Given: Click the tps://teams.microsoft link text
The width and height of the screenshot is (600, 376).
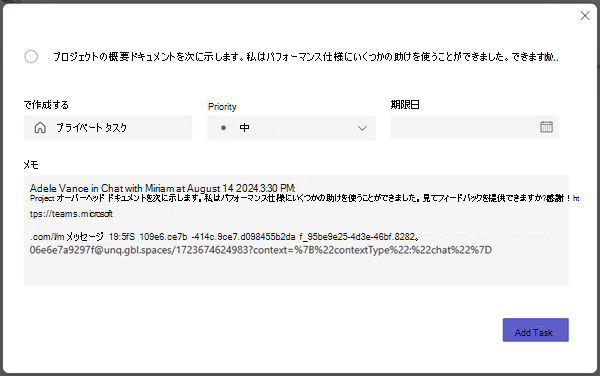Looking at the screenshot, I should [71, 213].
